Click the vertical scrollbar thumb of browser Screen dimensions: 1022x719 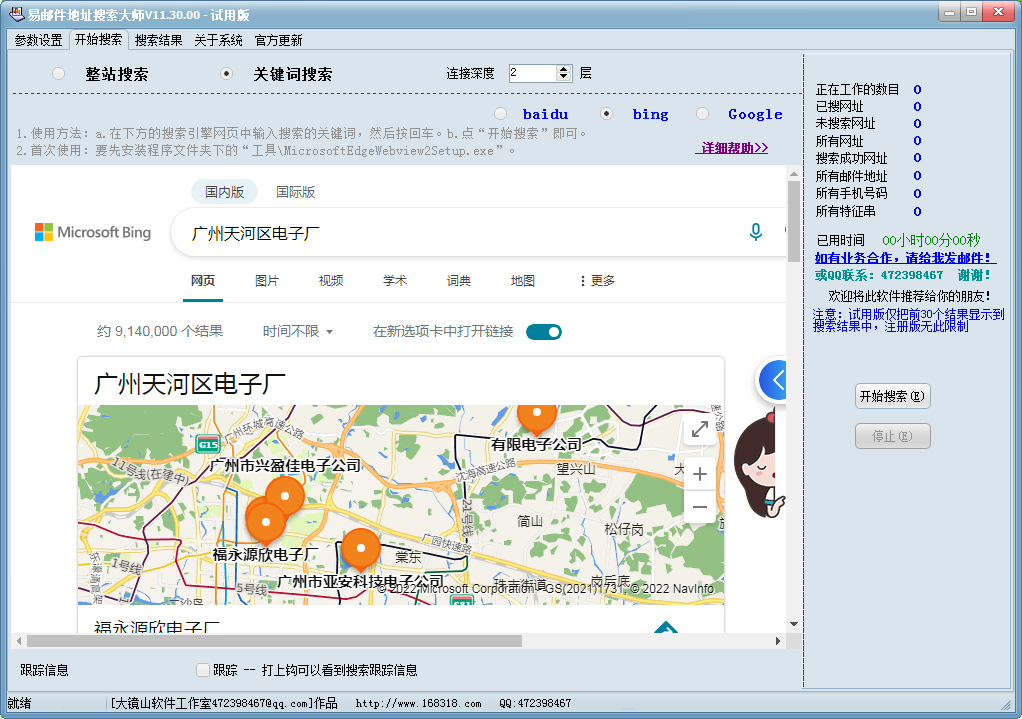click(x=793, y=222)
